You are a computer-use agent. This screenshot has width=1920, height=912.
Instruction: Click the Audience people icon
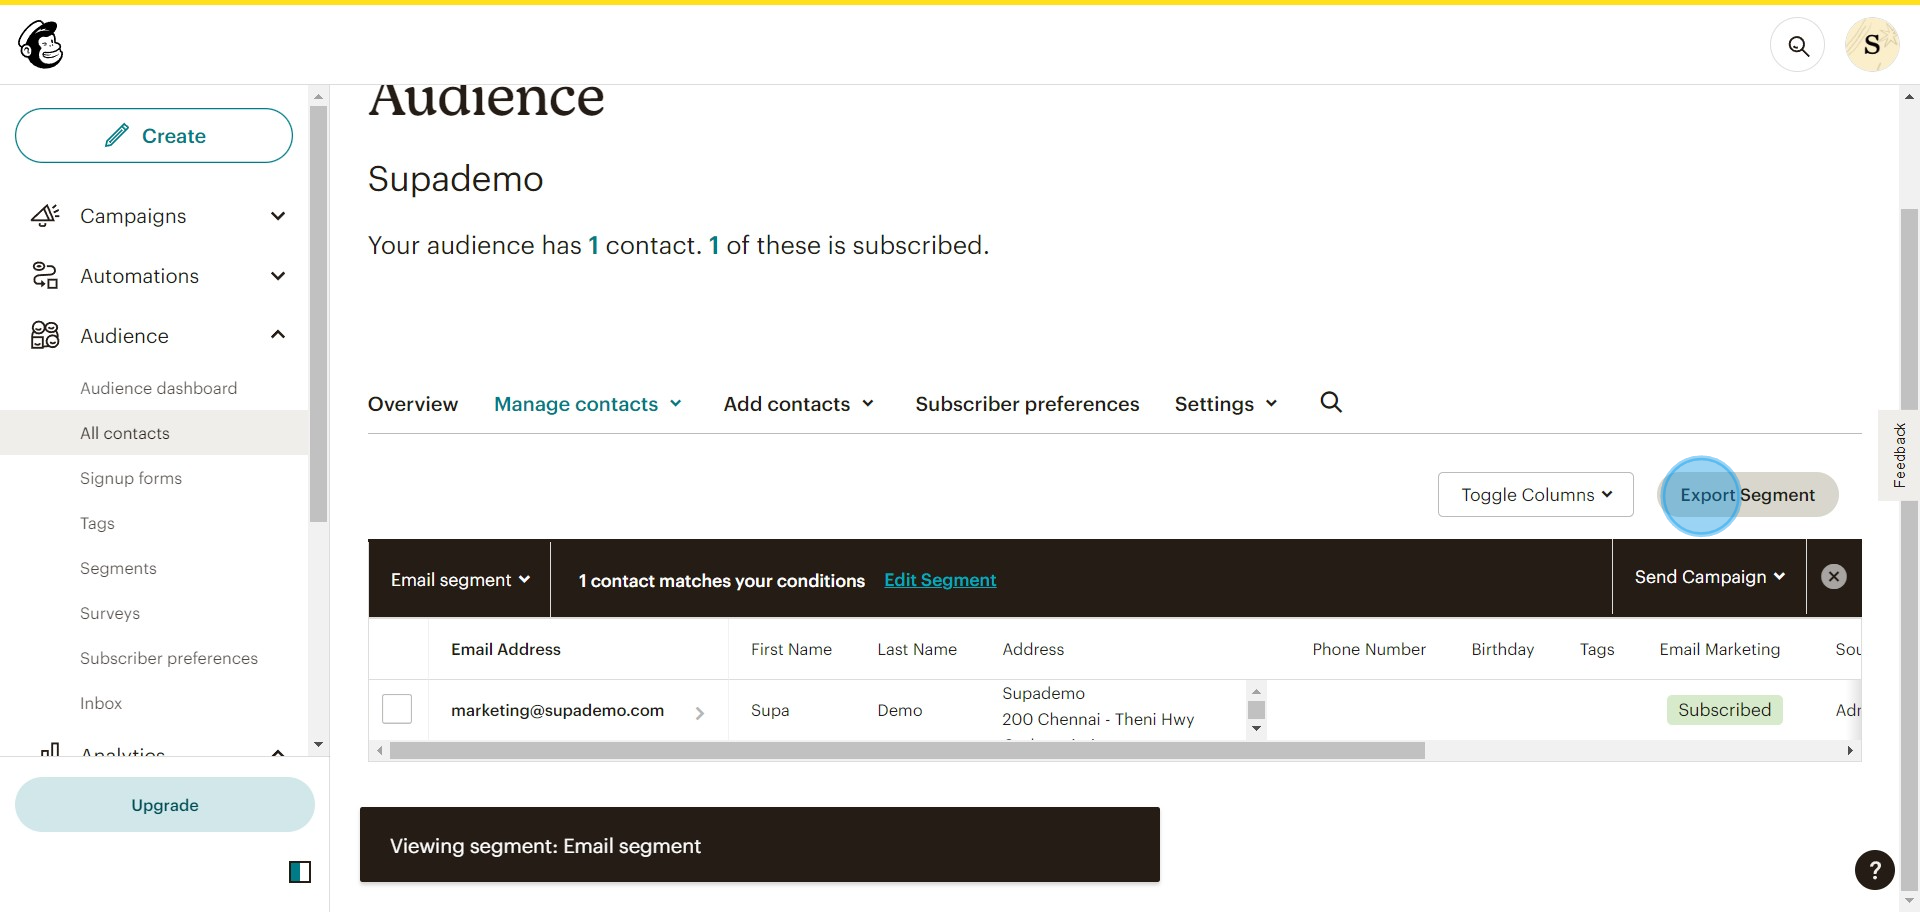click(45, 335)
